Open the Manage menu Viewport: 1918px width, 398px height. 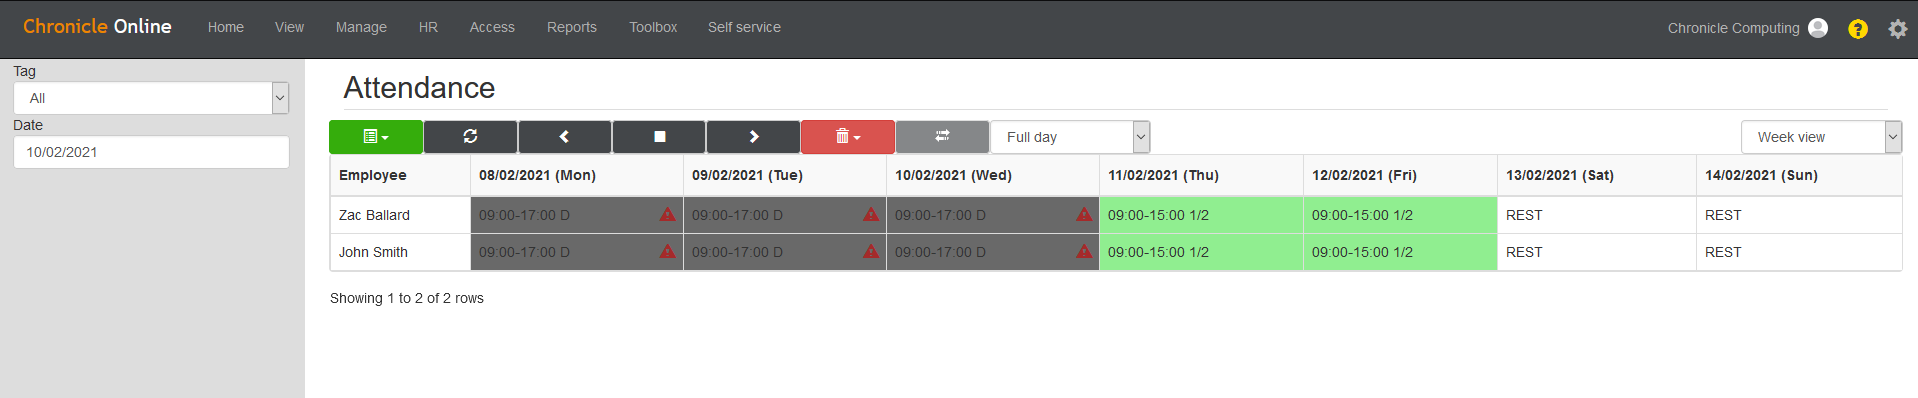click(x=361, y=28)
